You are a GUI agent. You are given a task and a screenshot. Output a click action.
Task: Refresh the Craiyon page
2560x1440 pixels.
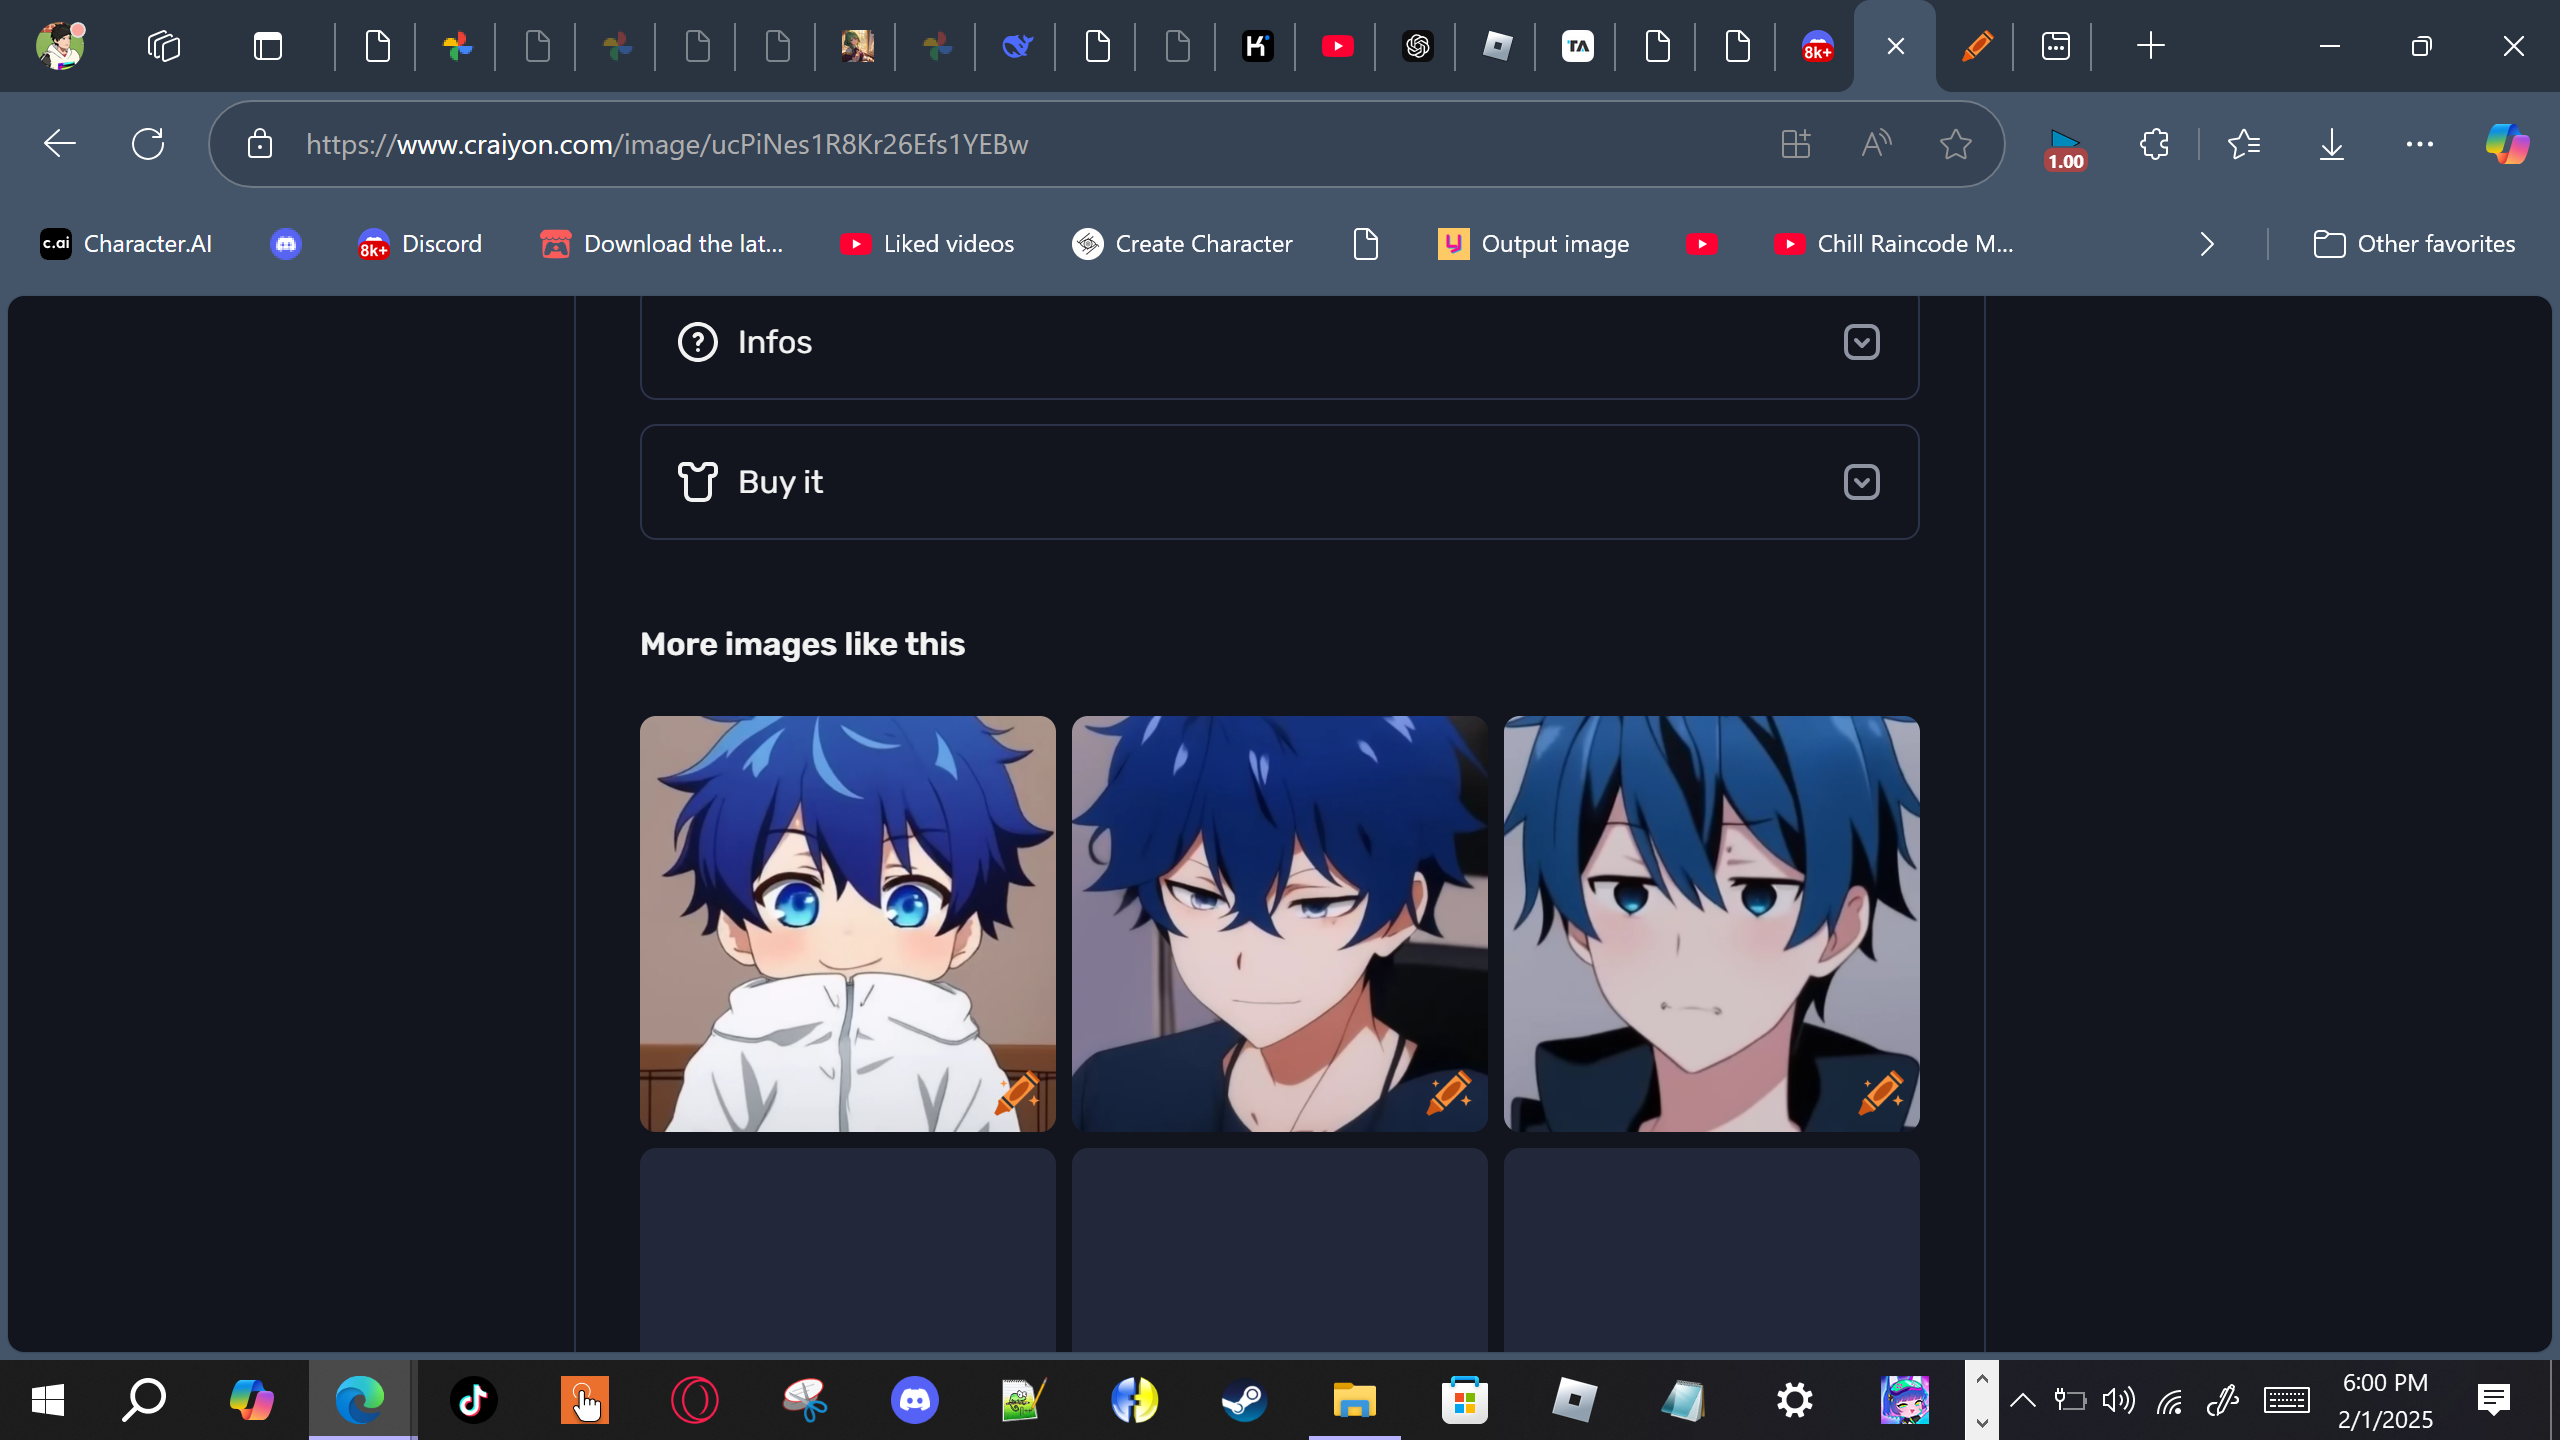tap(148, 144)
